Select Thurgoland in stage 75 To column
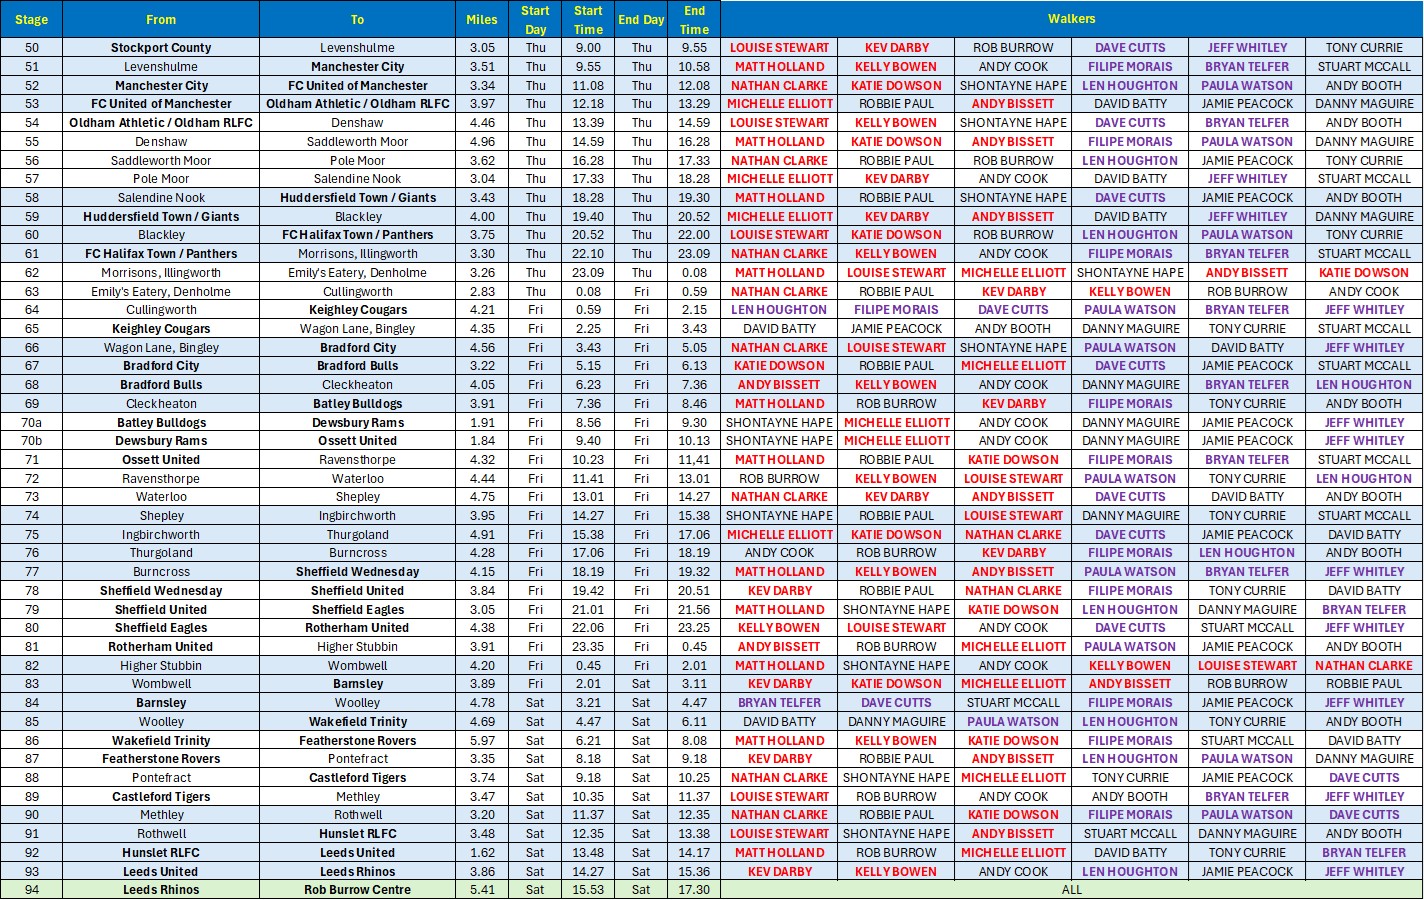The height and width of the screenshot is (900, 1424). tap(358, 535)
